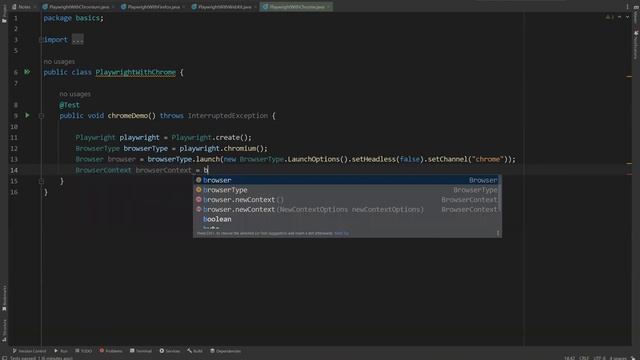Place cursor after 'b' on line 14
The height and width of the screenshot is (360, 640).
(208, 170)
